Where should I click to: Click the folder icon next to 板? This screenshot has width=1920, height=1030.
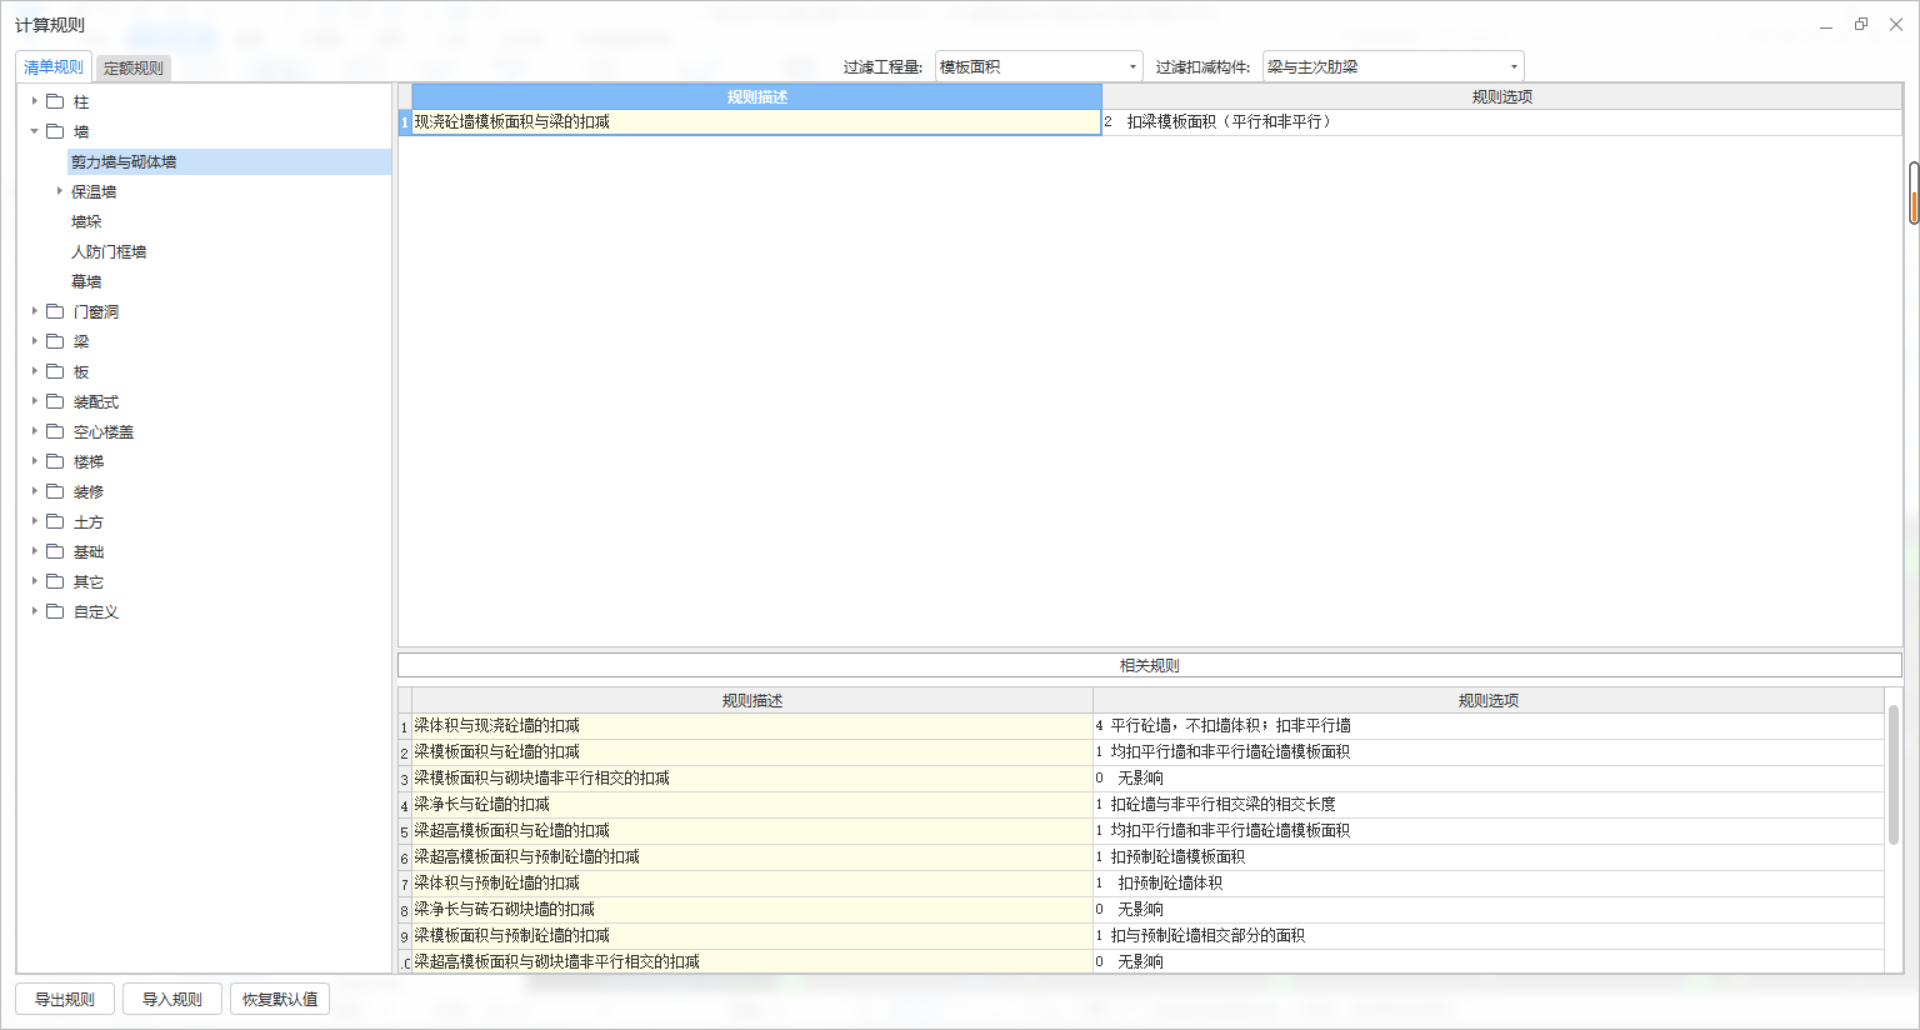point(55,371)
